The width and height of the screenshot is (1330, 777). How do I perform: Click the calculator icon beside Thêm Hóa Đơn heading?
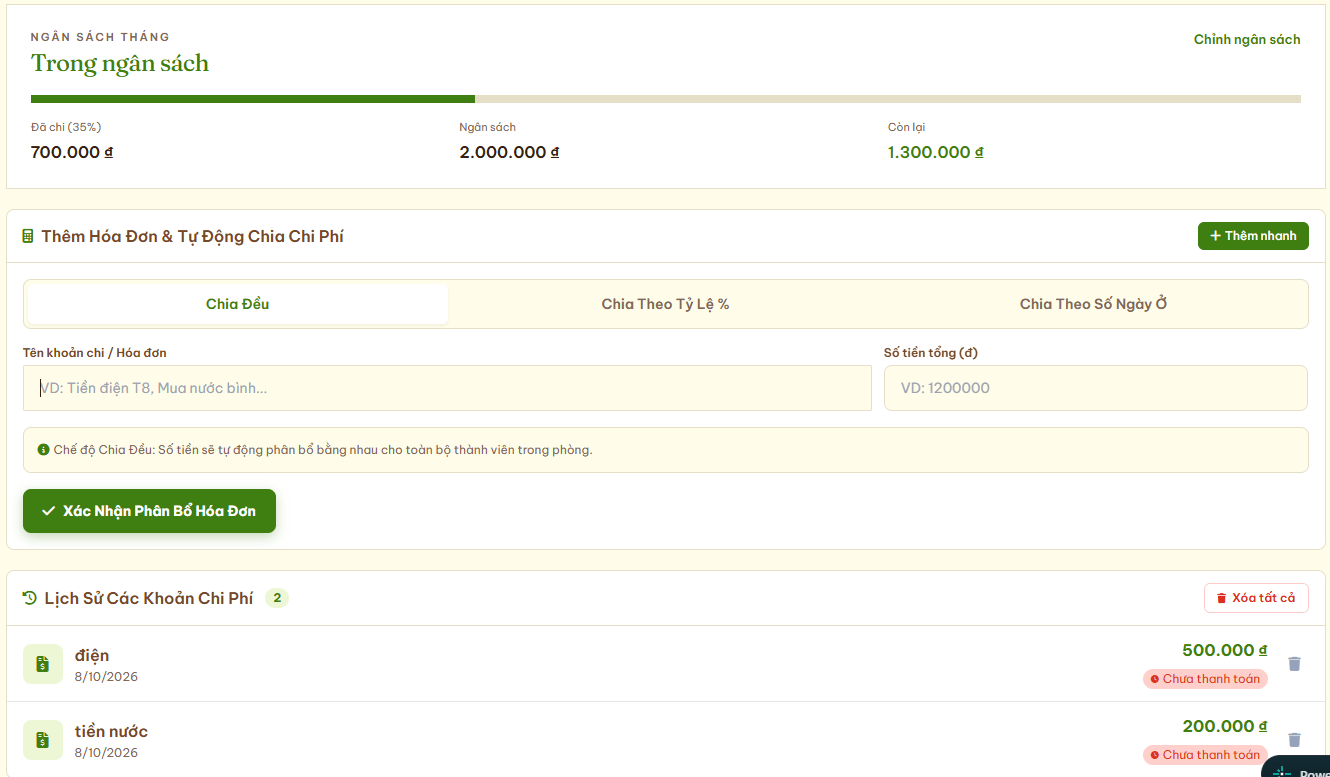point(28,237)
